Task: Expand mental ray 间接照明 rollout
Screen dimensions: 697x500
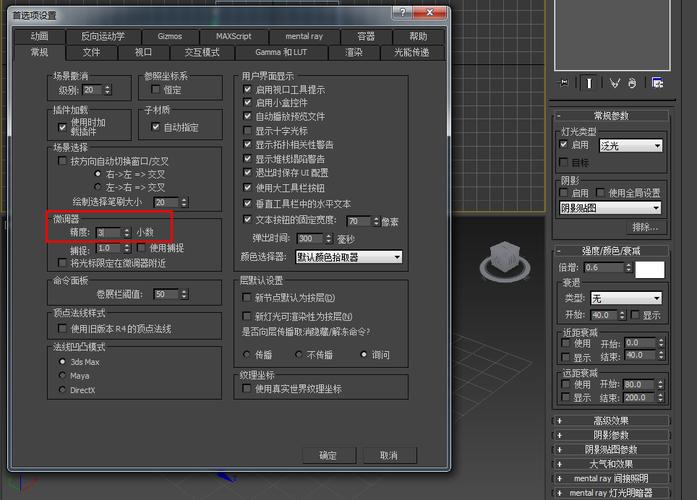Action: [611, 478]
